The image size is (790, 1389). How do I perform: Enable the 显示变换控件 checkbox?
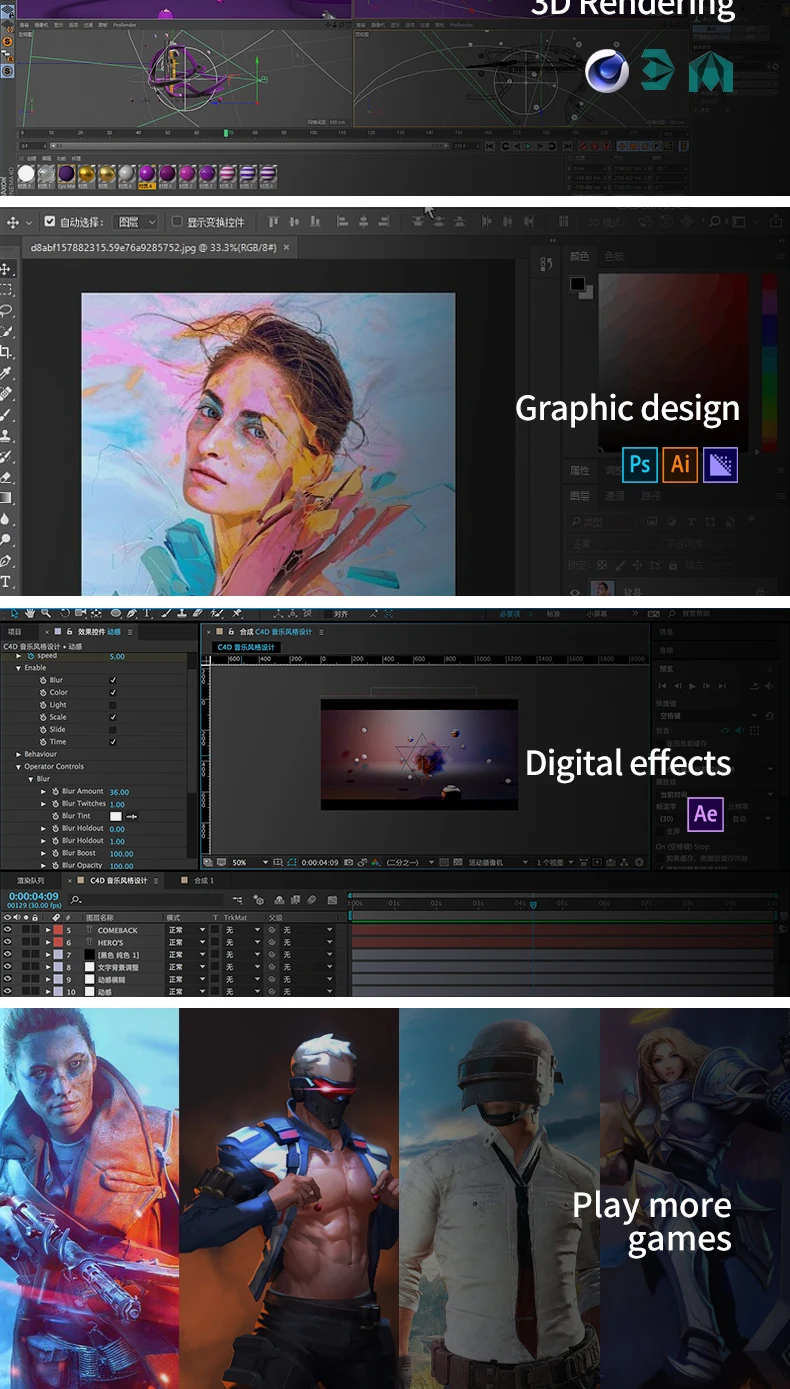pyautogui.click(x=177, y=222)
